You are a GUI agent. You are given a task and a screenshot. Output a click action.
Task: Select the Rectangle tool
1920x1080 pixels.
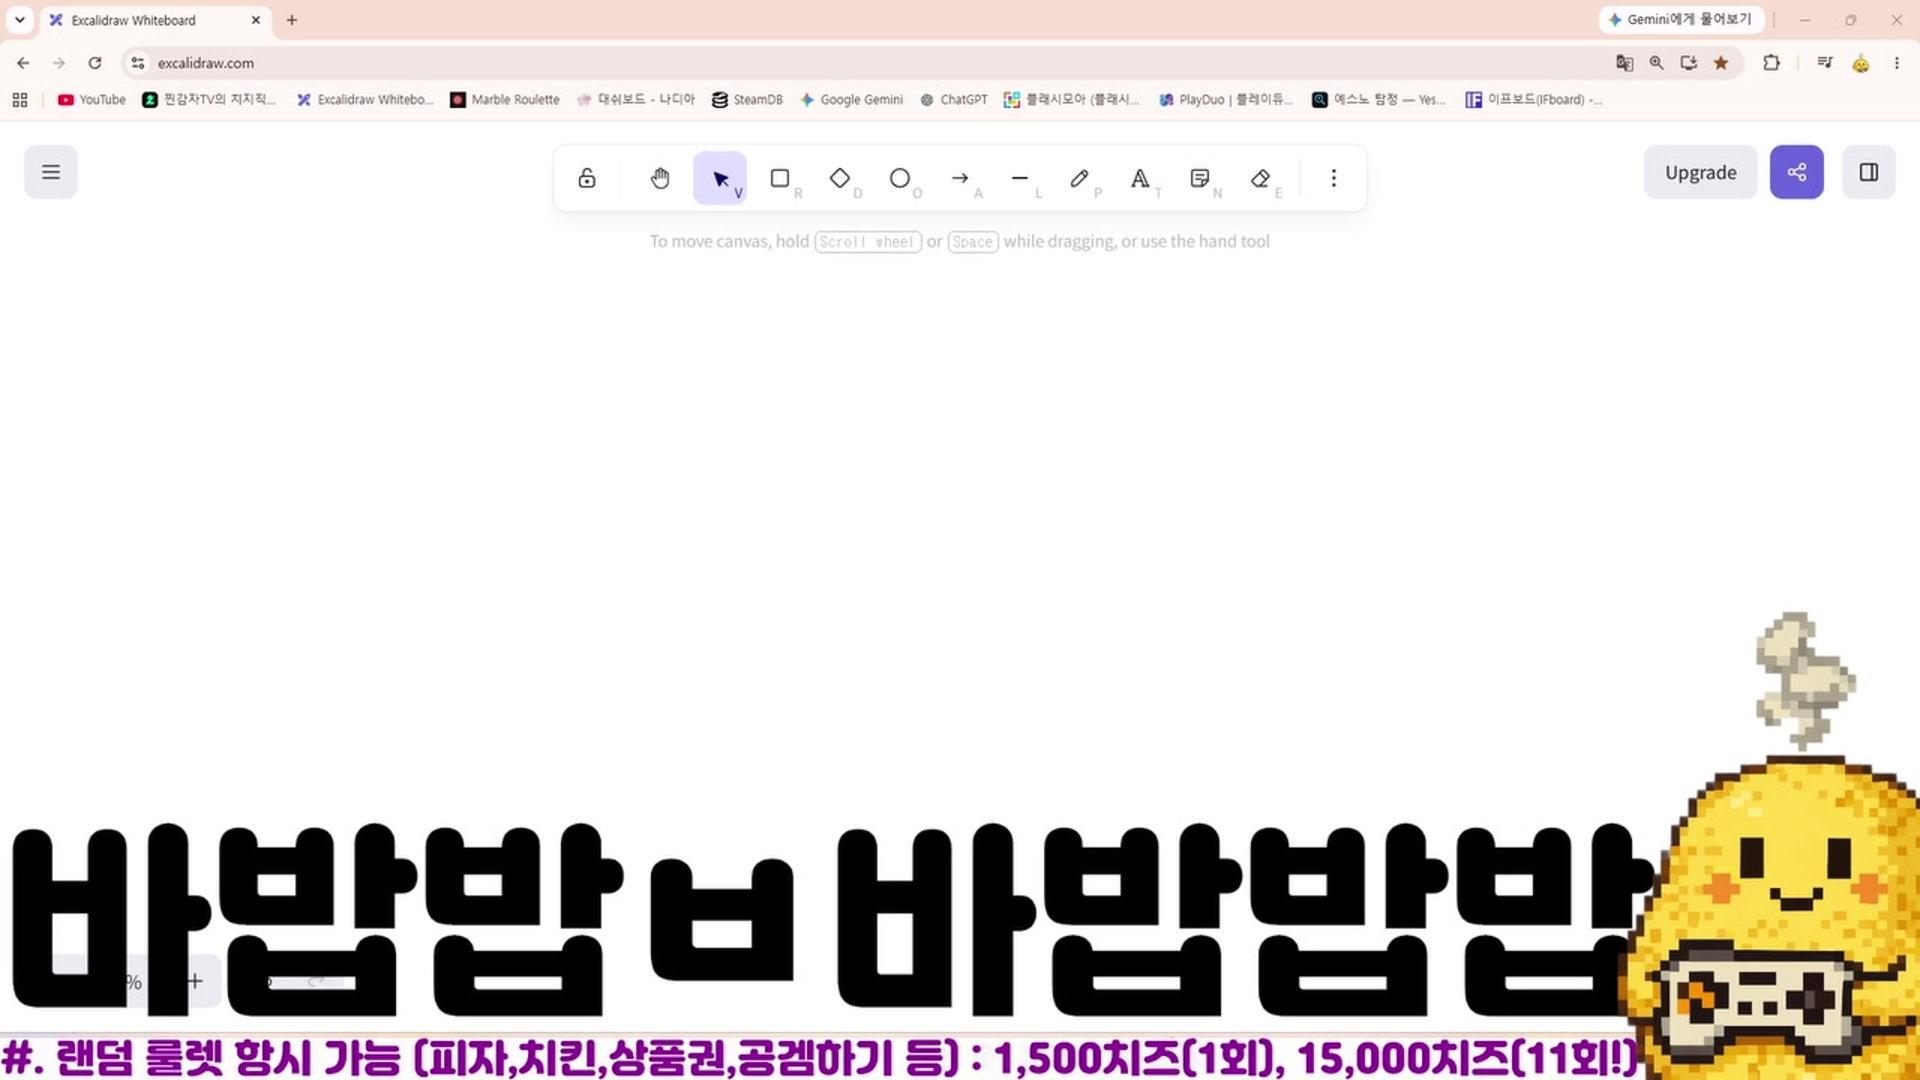[x=780, y=178]
